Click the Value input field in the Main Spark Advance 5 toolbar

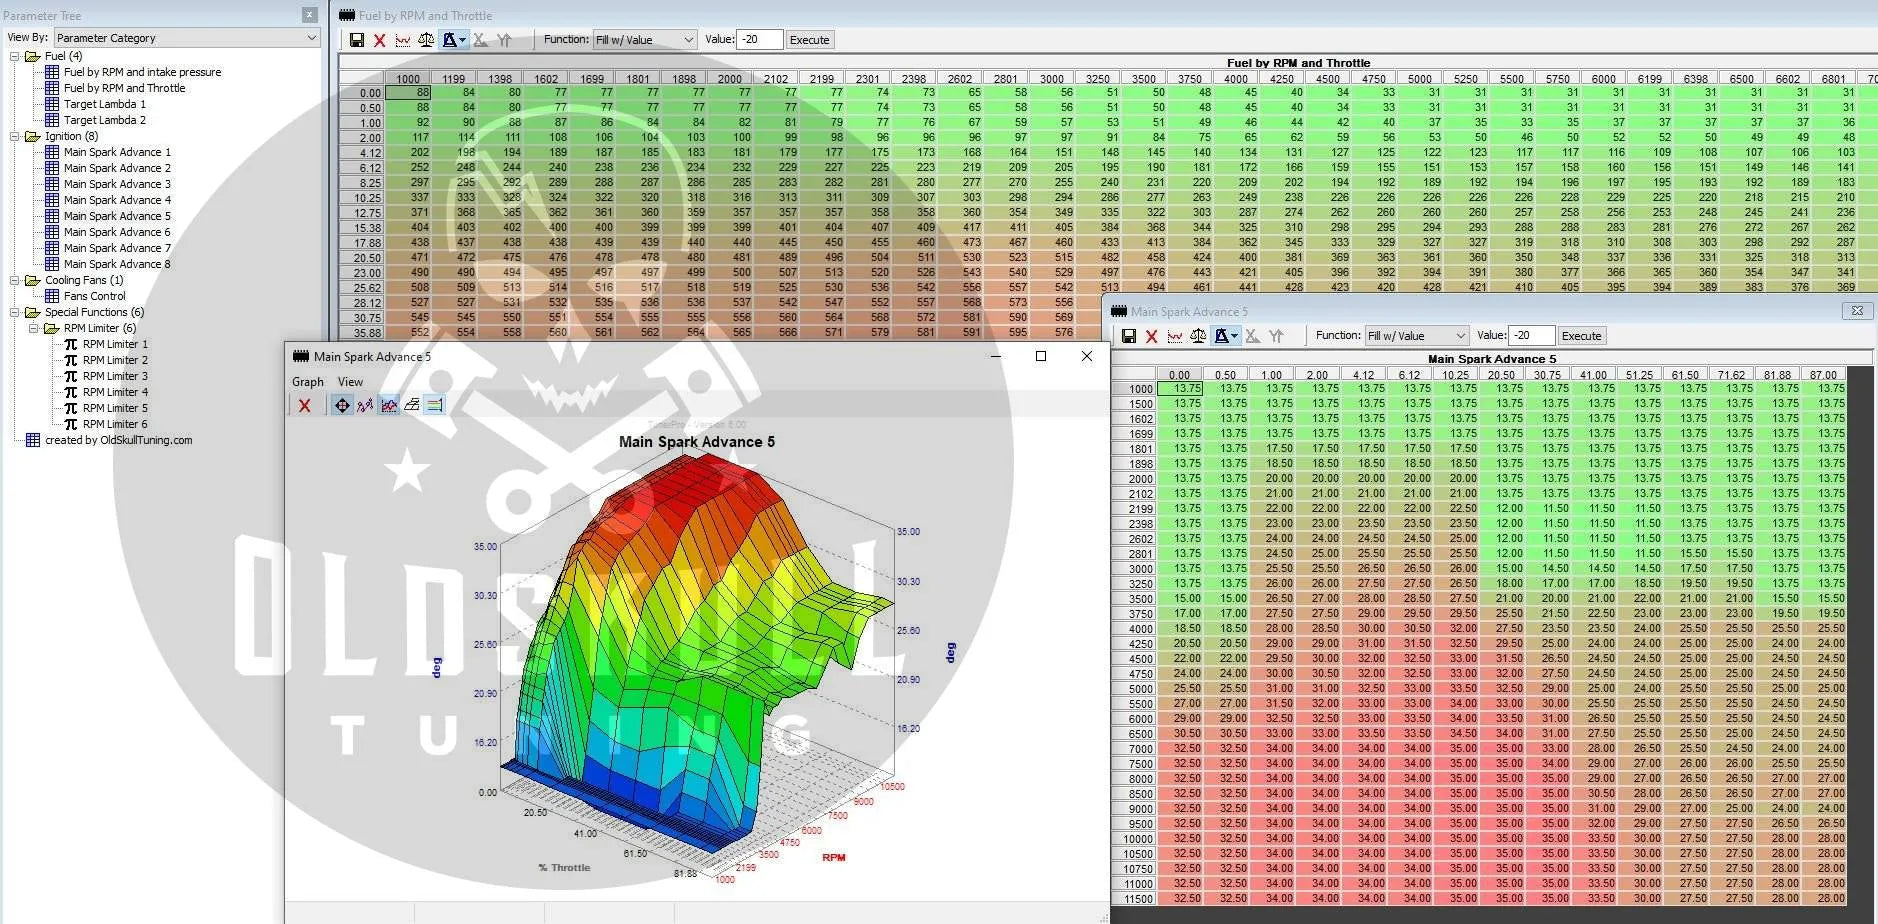pos(1532,336)
